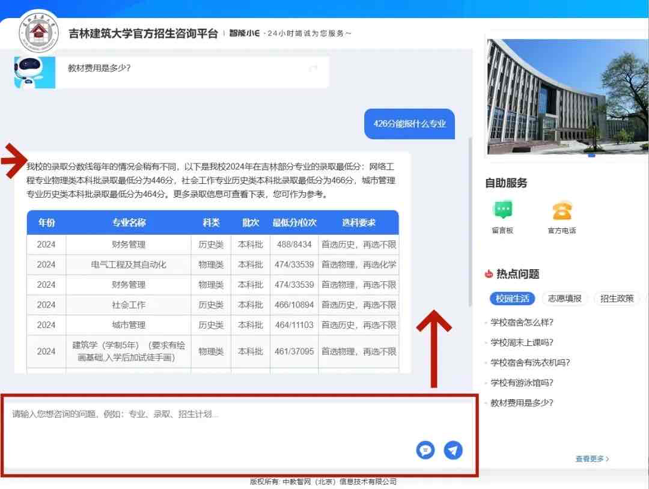
Task: Click the chat bubble icon beside send
Action: 425,450
